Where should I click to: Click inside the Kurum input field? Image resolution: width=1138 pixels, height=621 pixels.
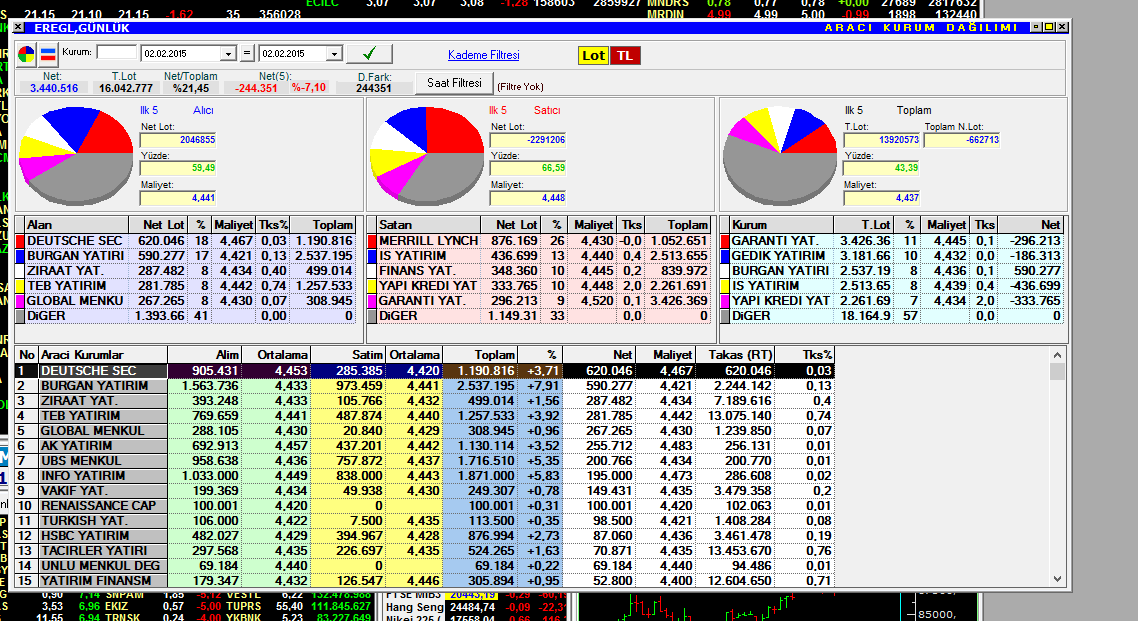coord(116,53)
